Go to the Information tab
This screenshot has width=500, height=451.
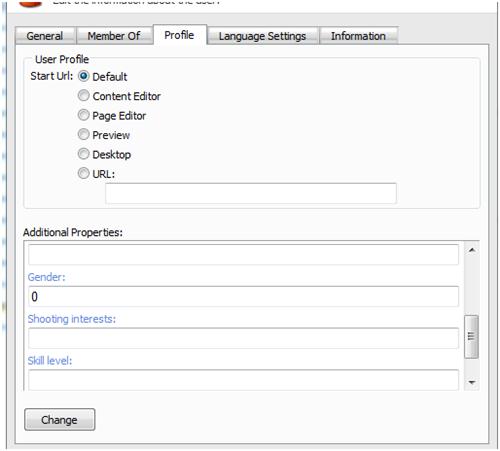point(359,36)
